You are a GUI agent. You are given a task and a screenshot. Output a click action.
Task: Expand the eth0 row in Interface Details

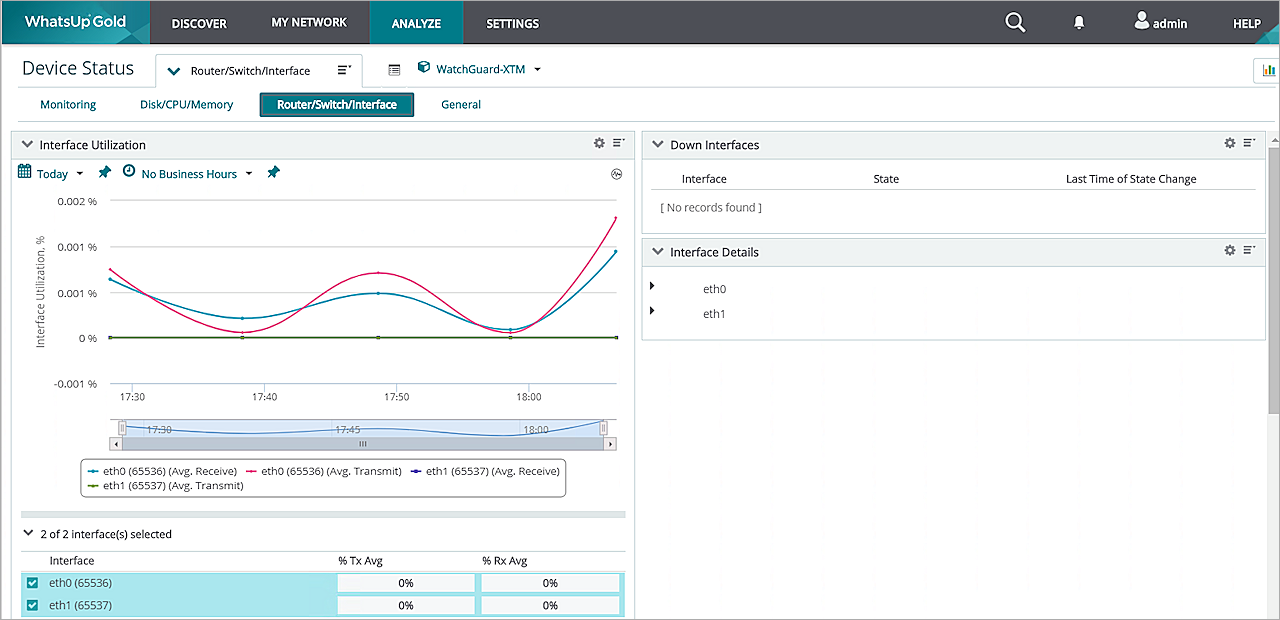pyautogui.click(x=652, y=287)
